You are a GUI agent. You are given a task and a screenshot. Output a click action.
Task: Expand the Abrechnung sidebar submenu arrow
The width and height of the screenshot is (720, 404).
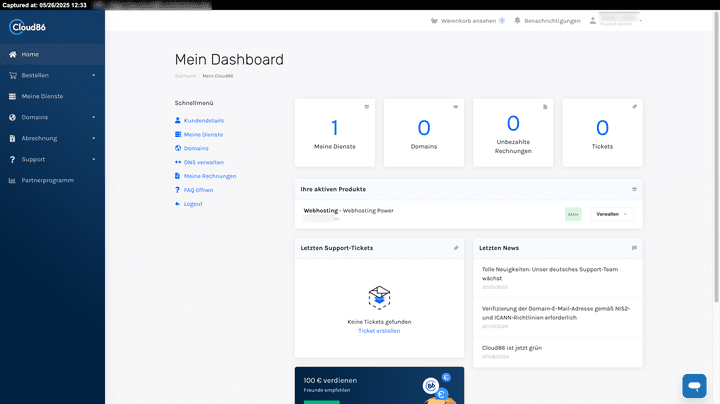pos(94,138)
